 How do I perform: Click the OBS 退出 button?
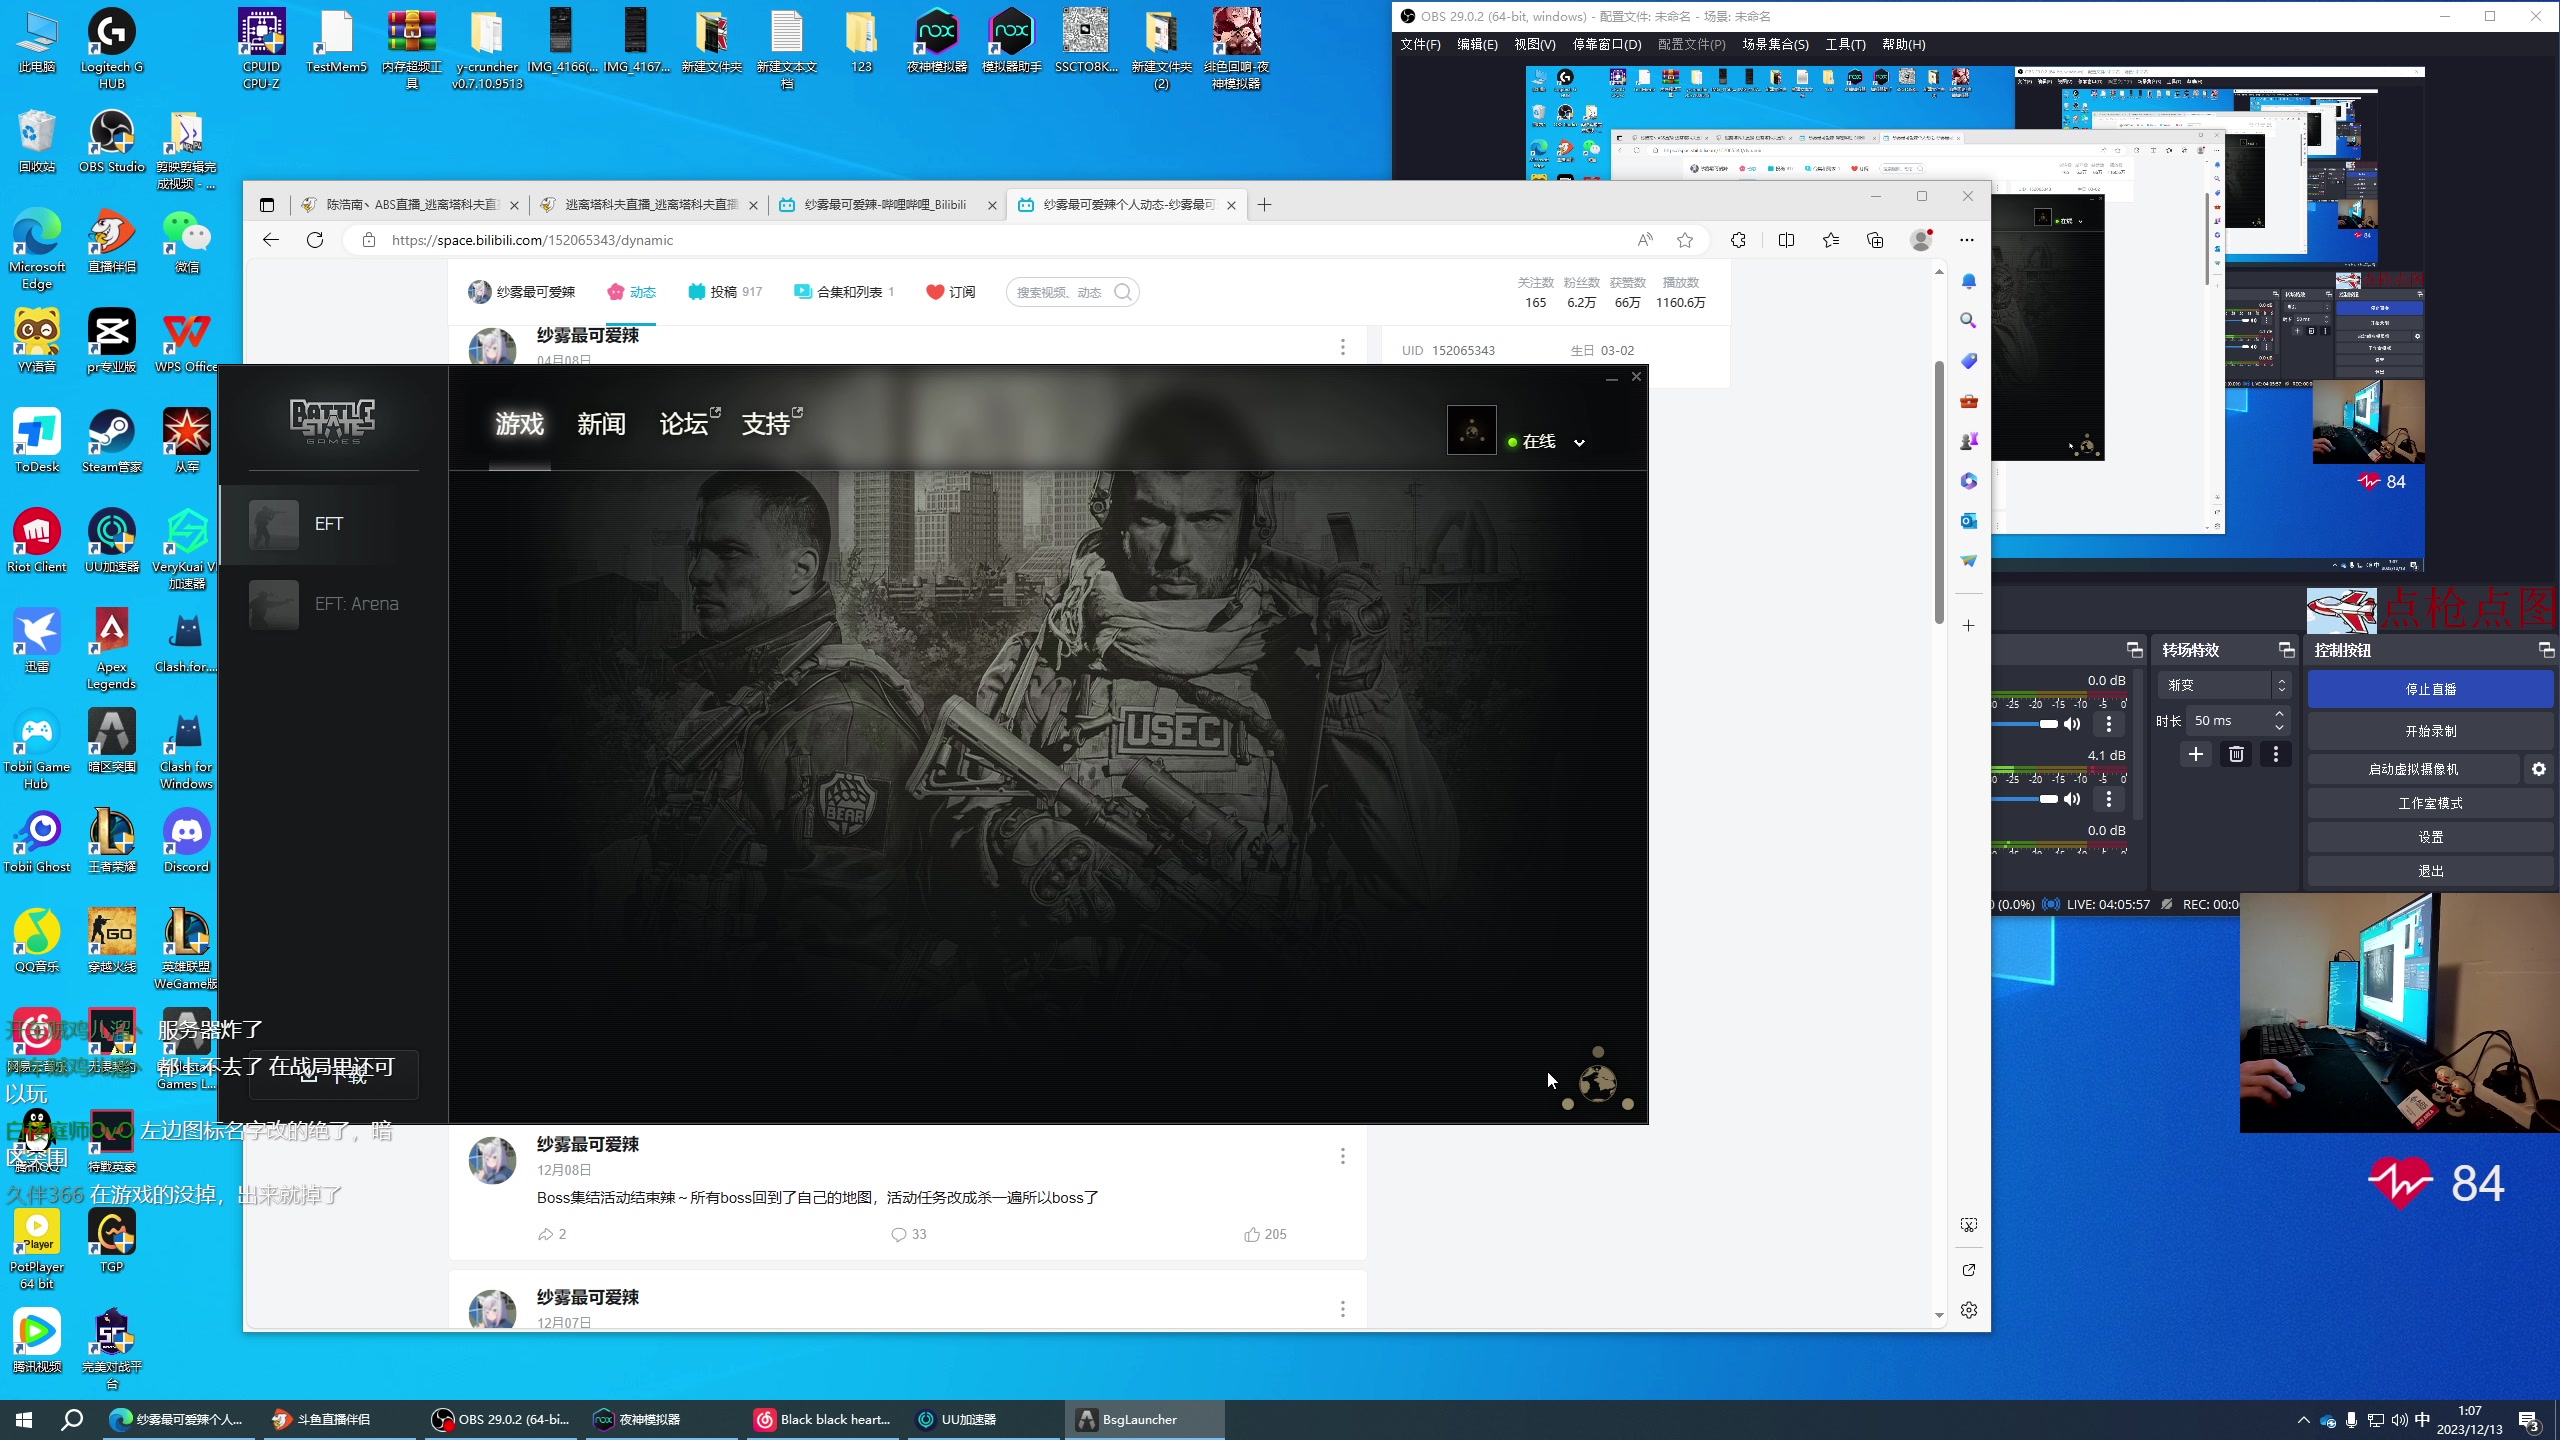click(2430, 871)
